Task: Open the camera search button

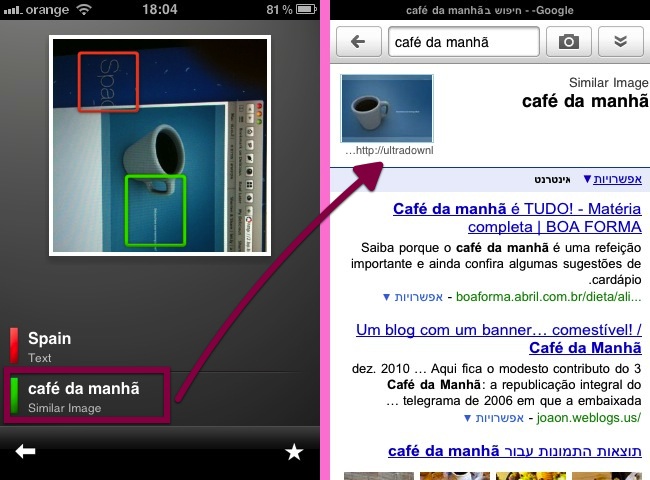Action: pyautogui.click(x=568, y=42)
